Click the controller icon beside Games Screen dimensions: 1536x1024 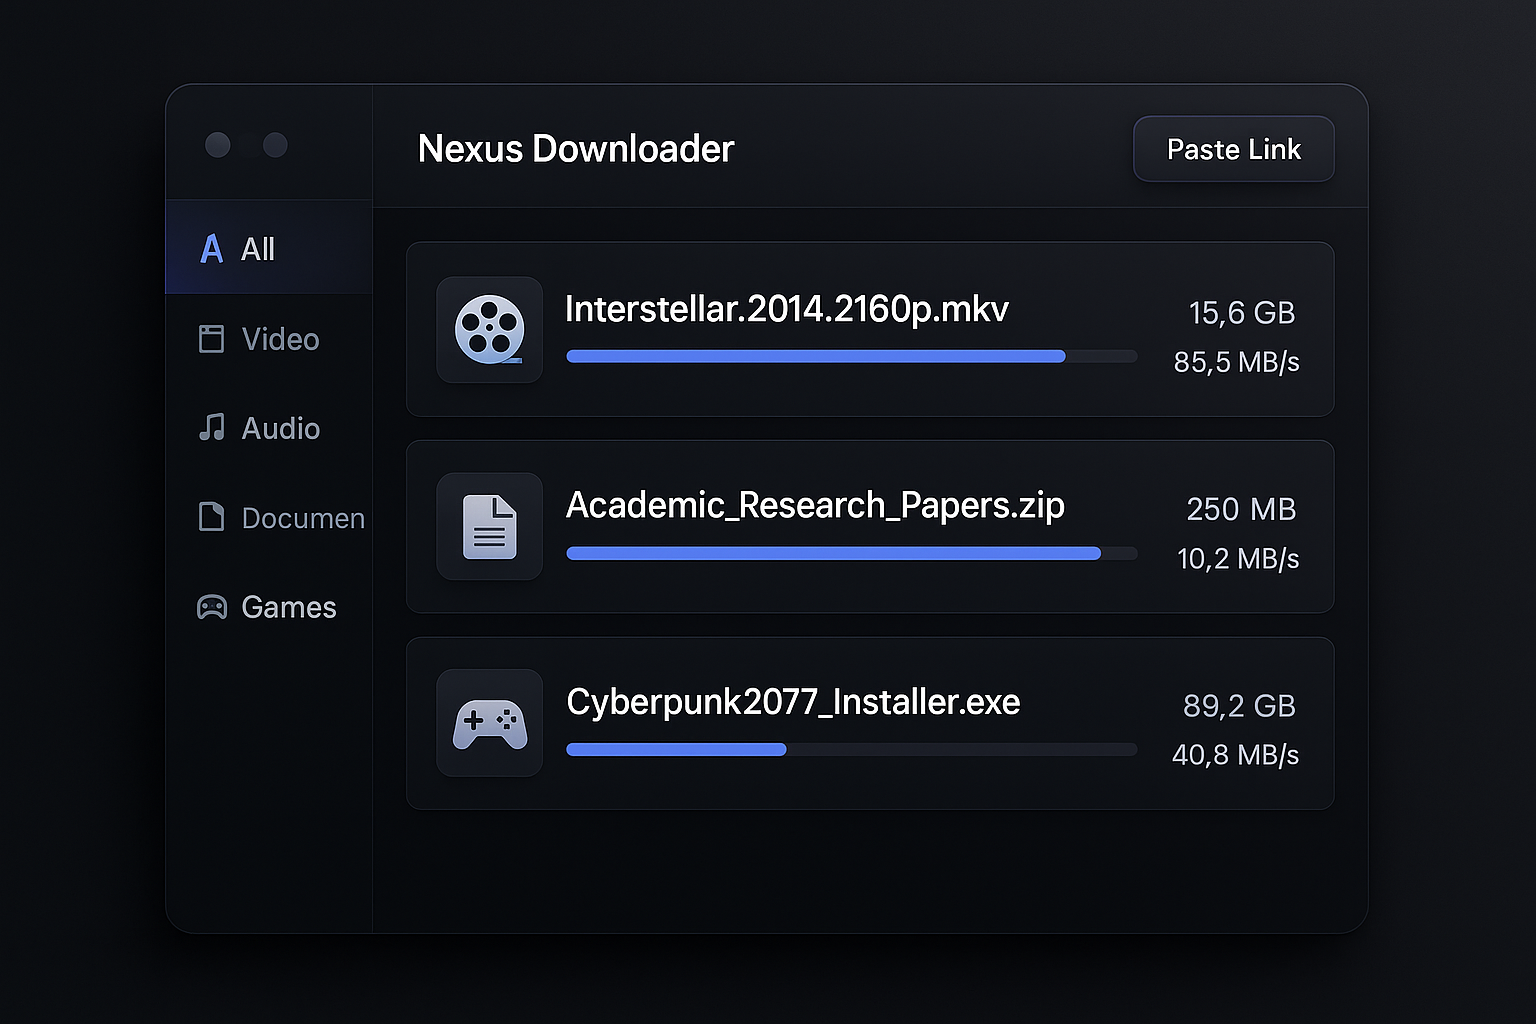tap(211, 606)
